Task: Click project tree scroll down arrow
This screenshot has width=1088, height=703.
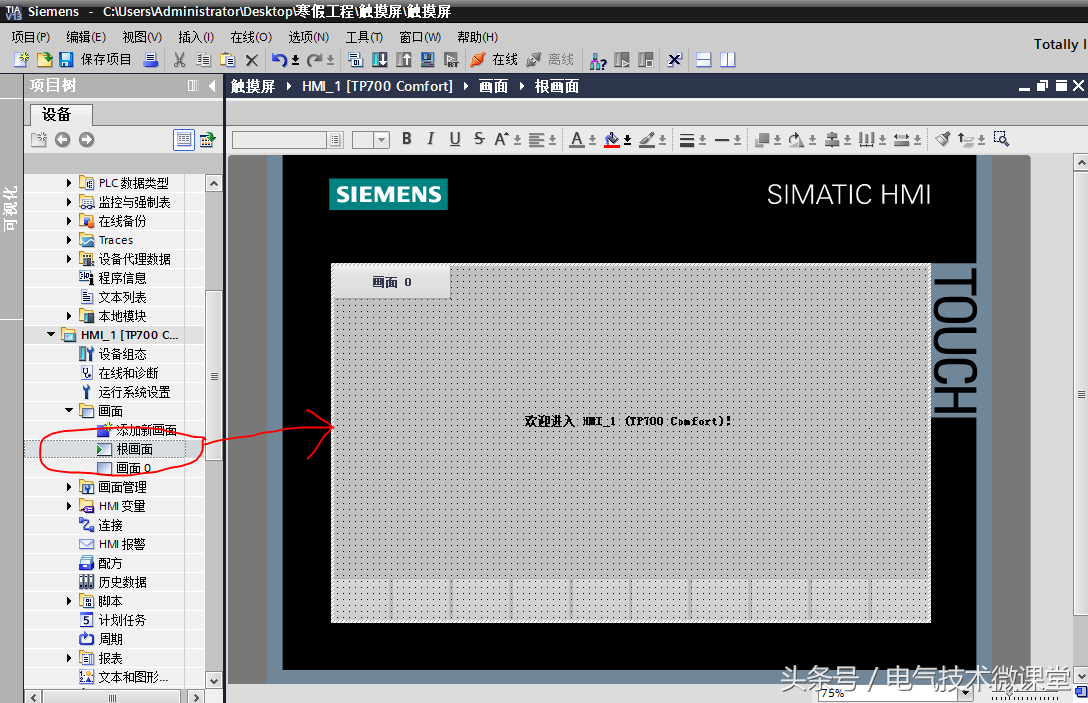Action: pyautogui.click(x=214, y=681)
